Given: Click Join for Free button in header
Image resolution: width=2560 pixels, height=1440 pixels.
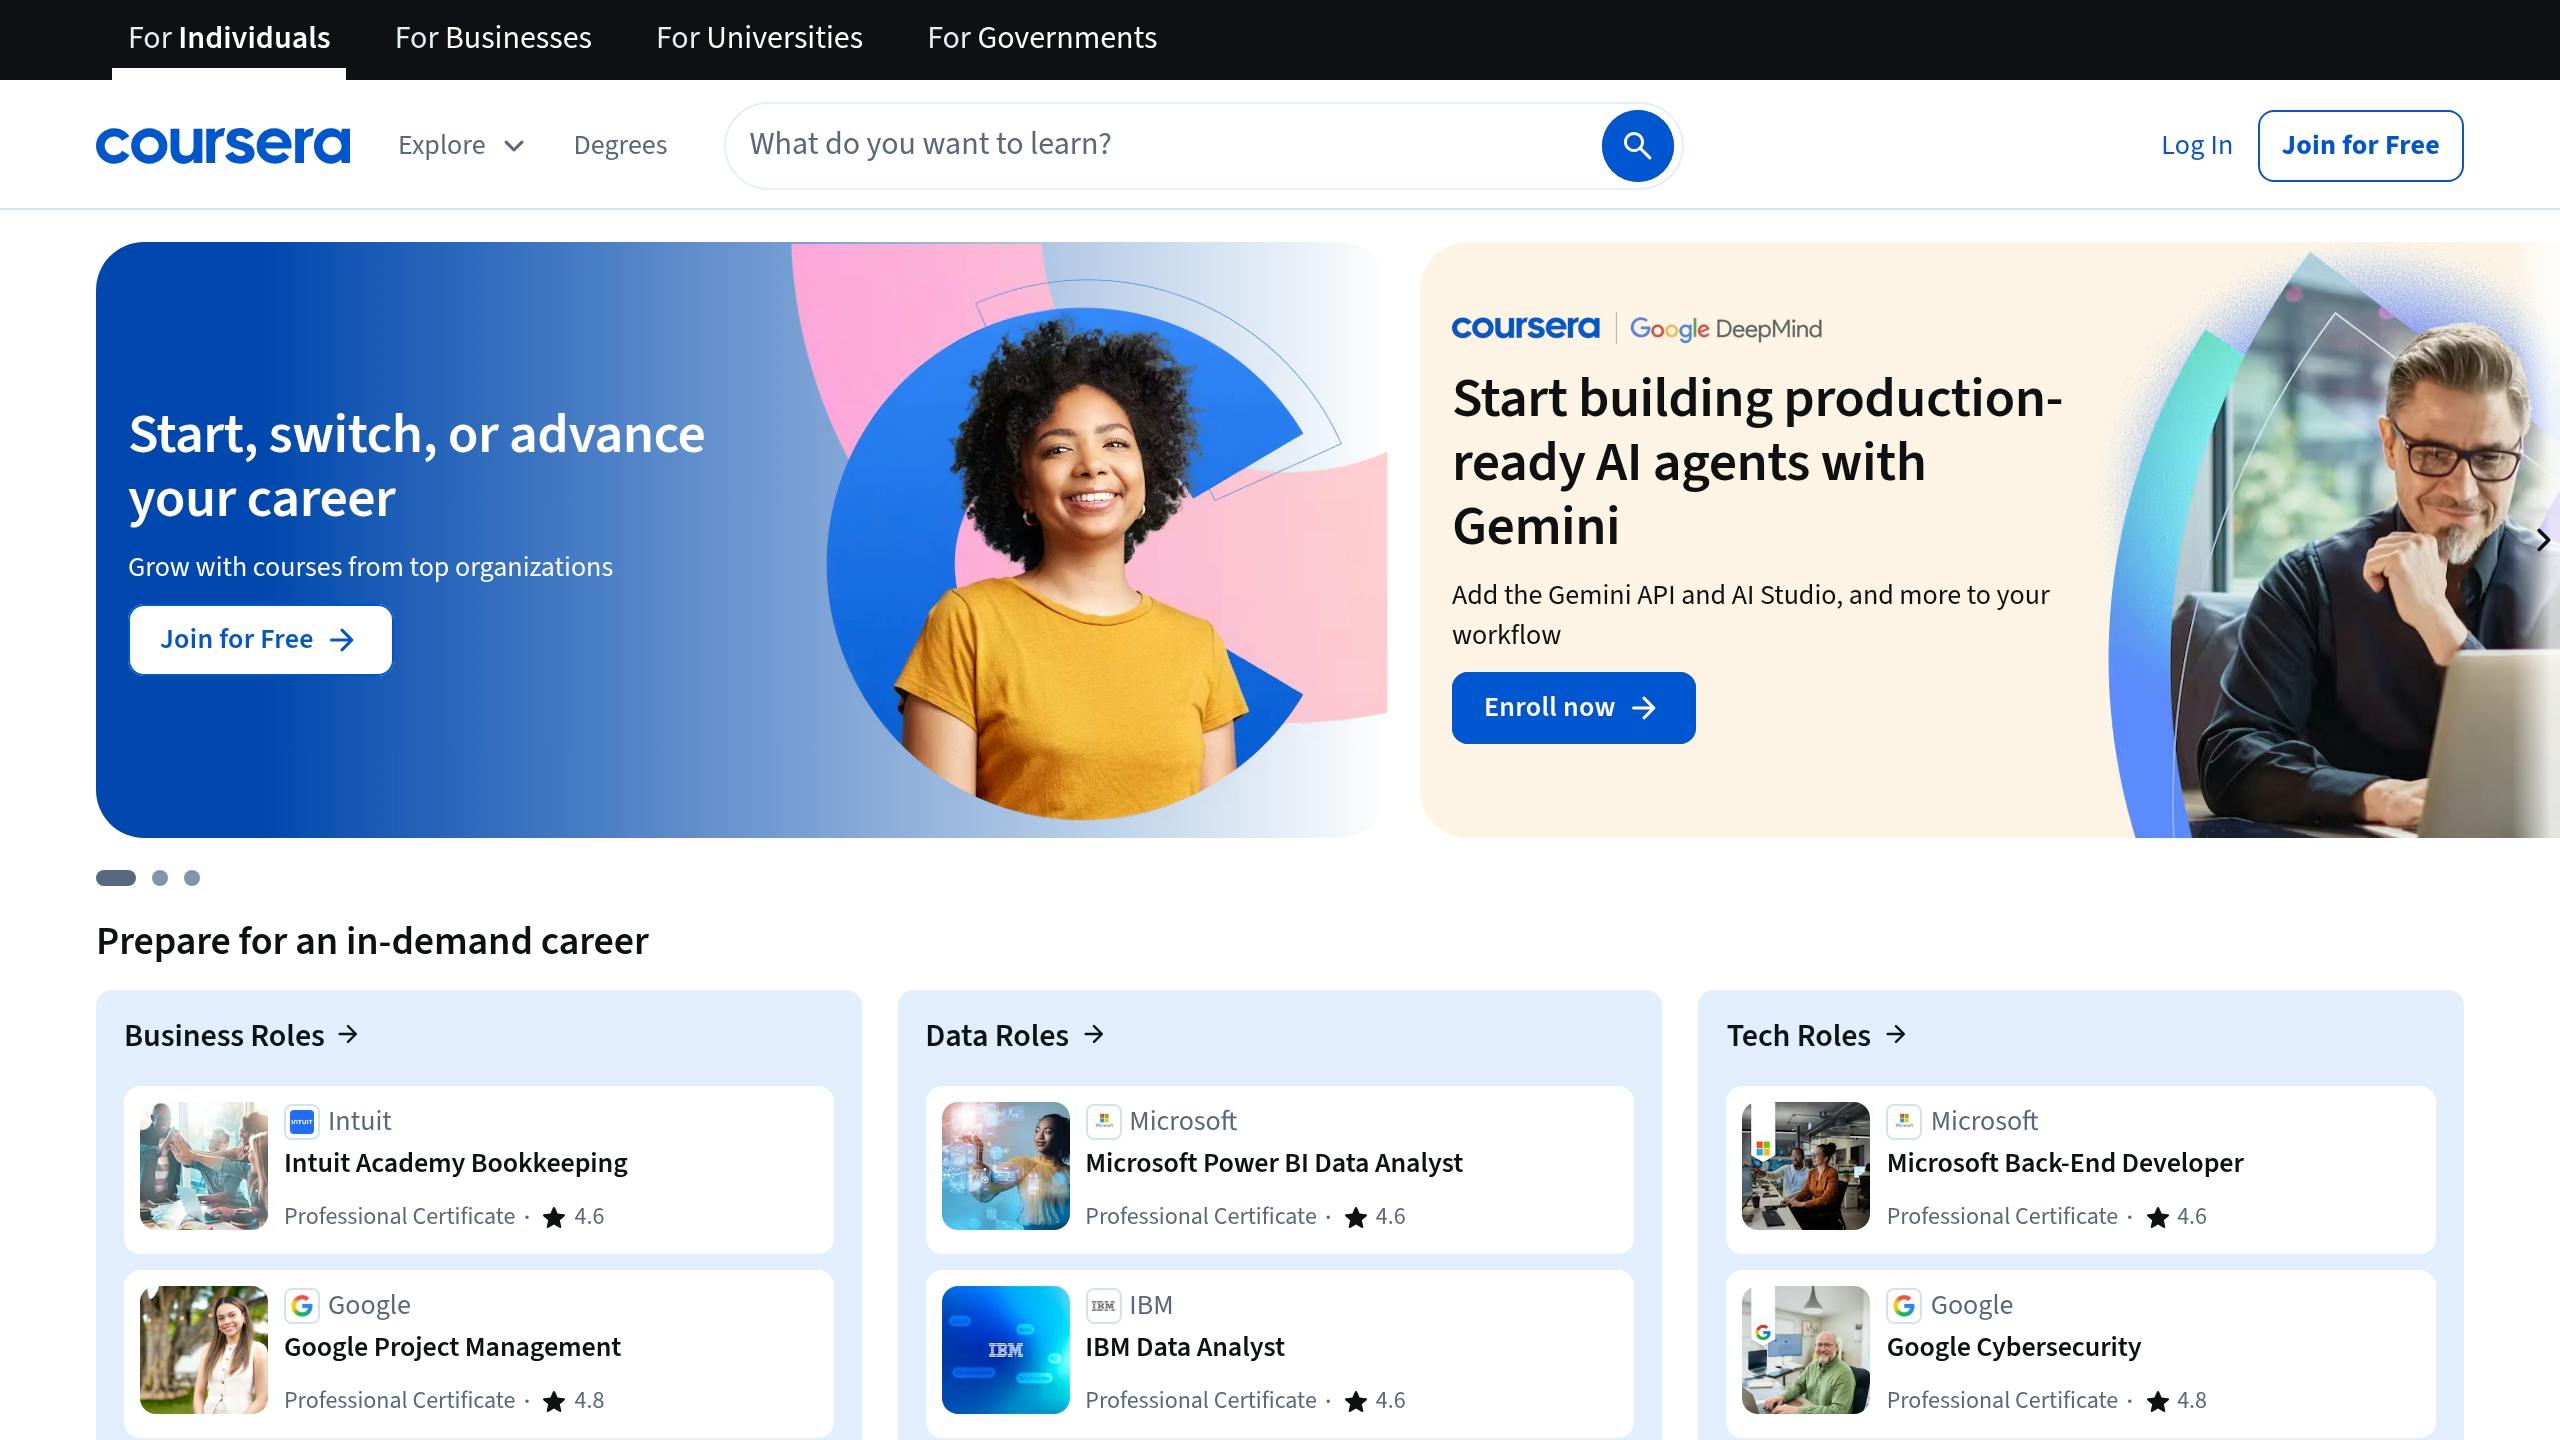Looking at the screenshot, I should point(2360,146).
